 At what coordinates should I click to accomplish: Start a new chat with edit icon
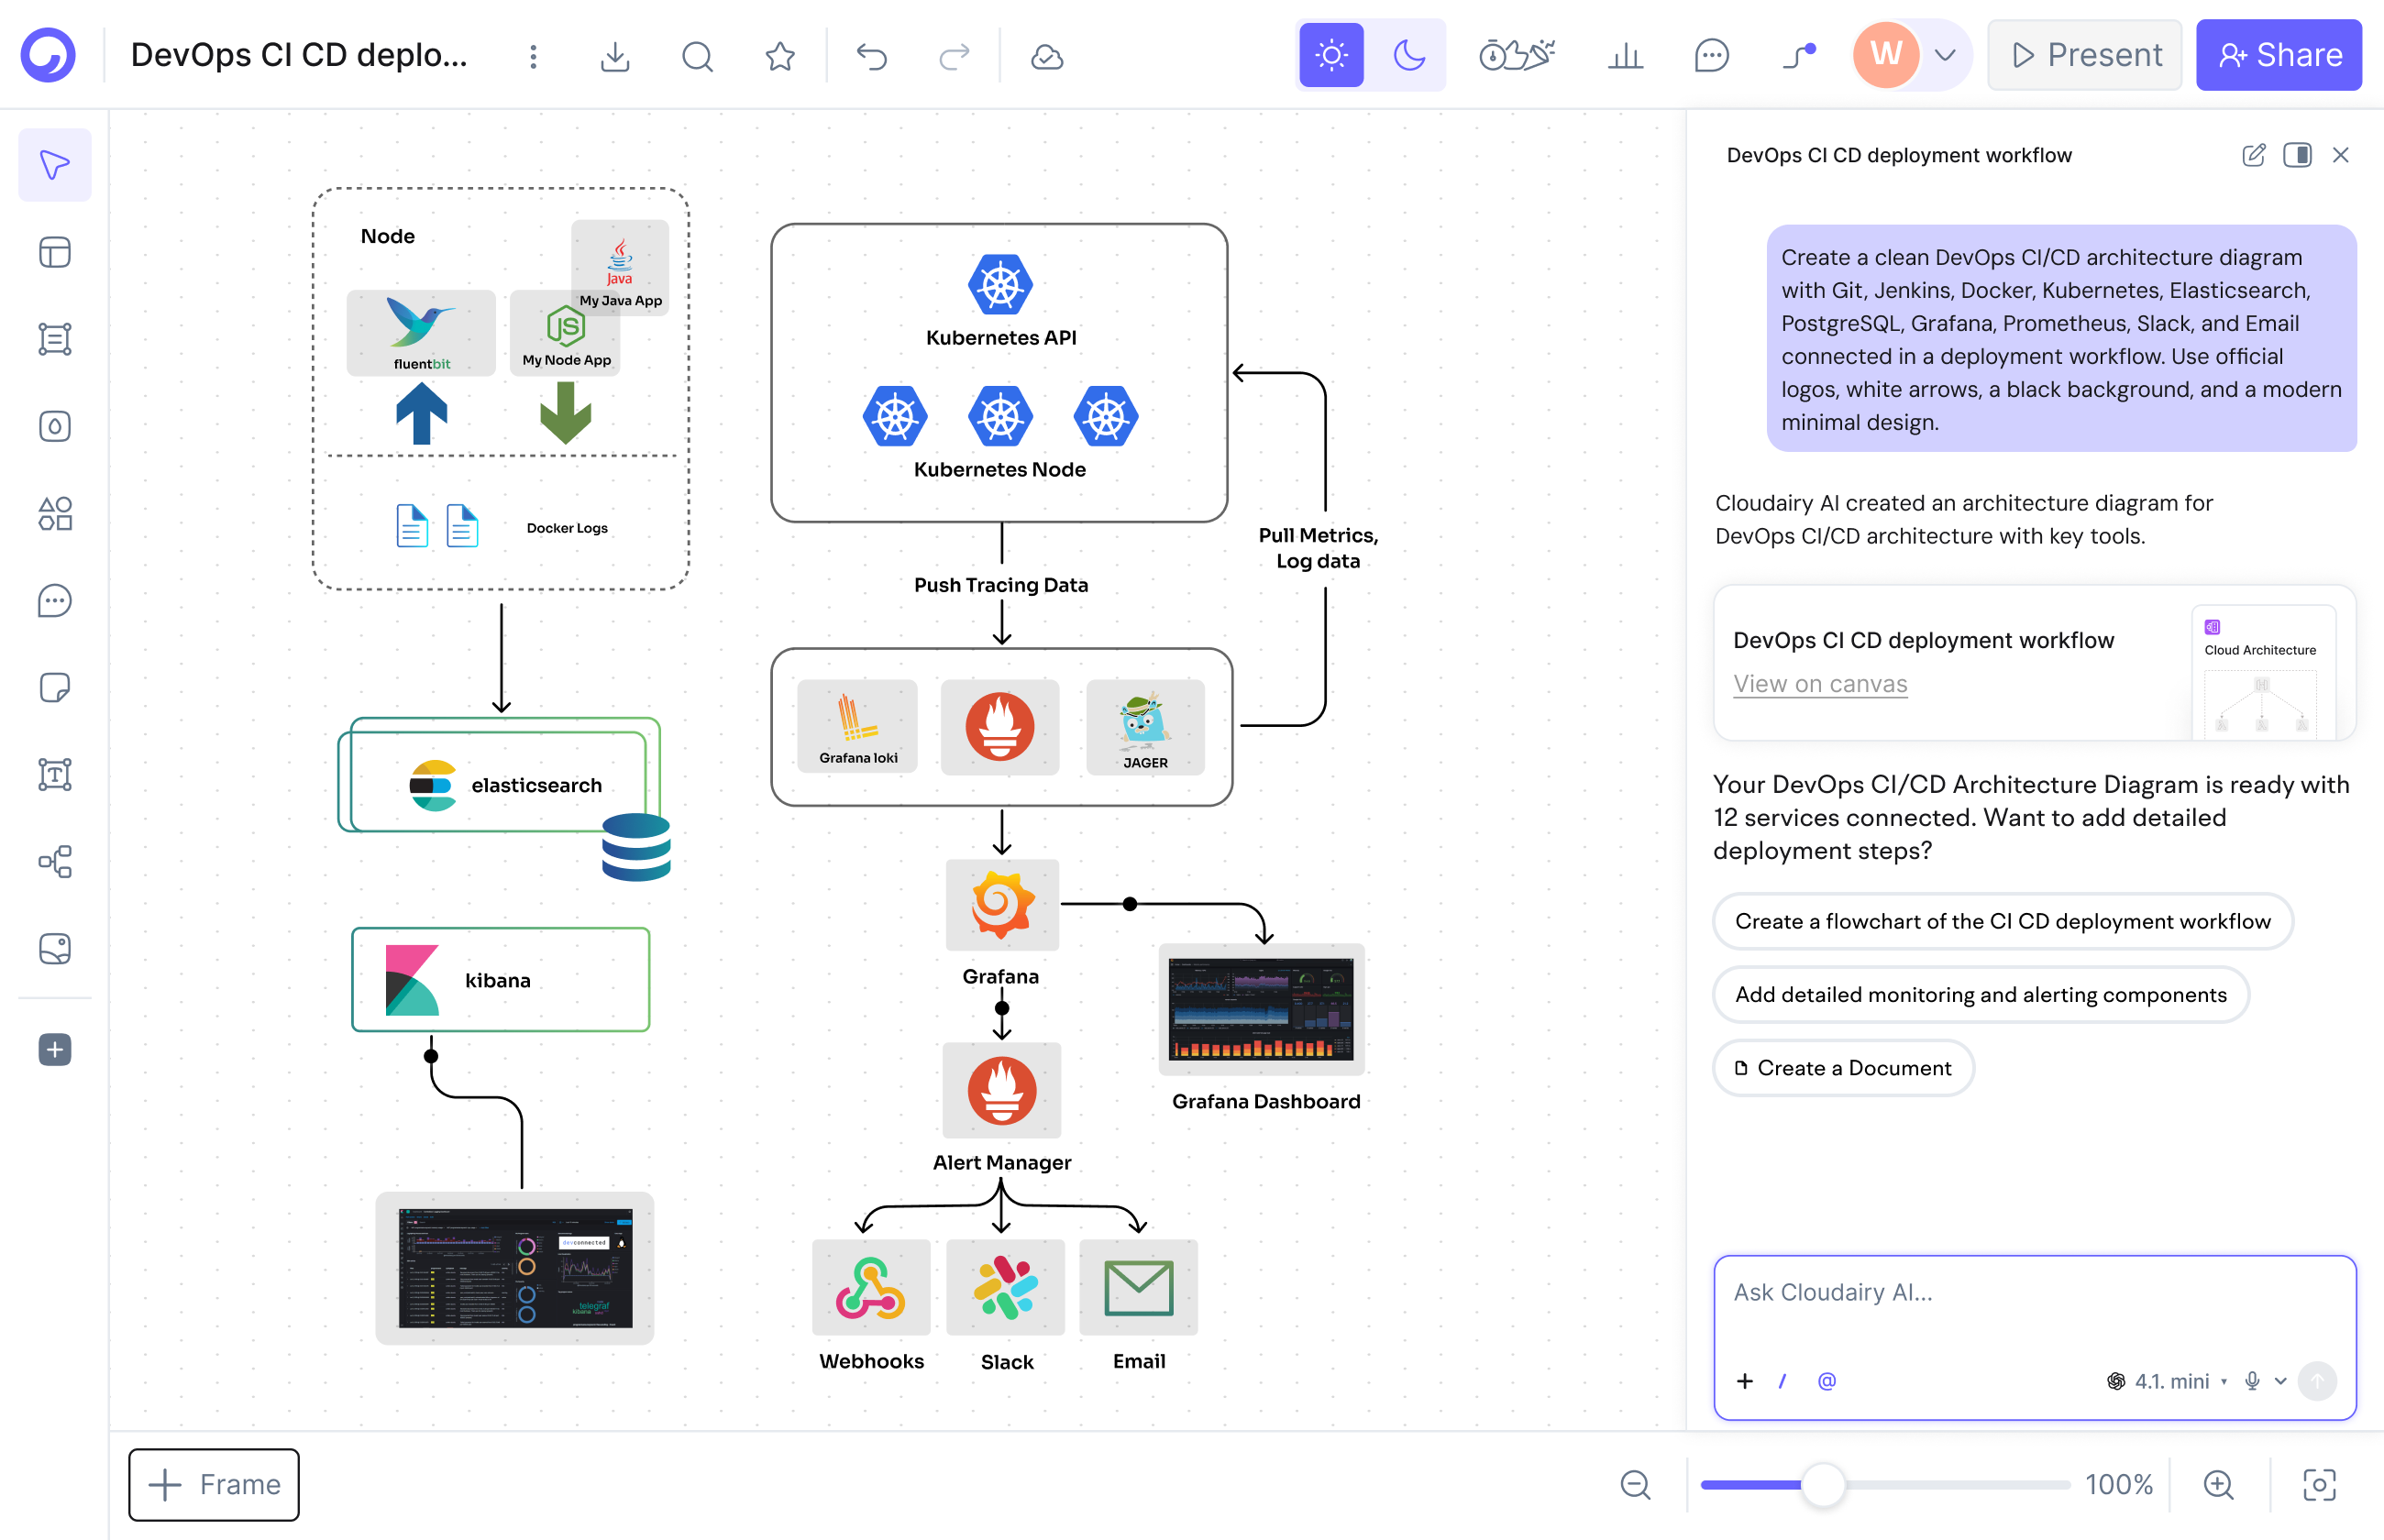(x=2254, y=155)
